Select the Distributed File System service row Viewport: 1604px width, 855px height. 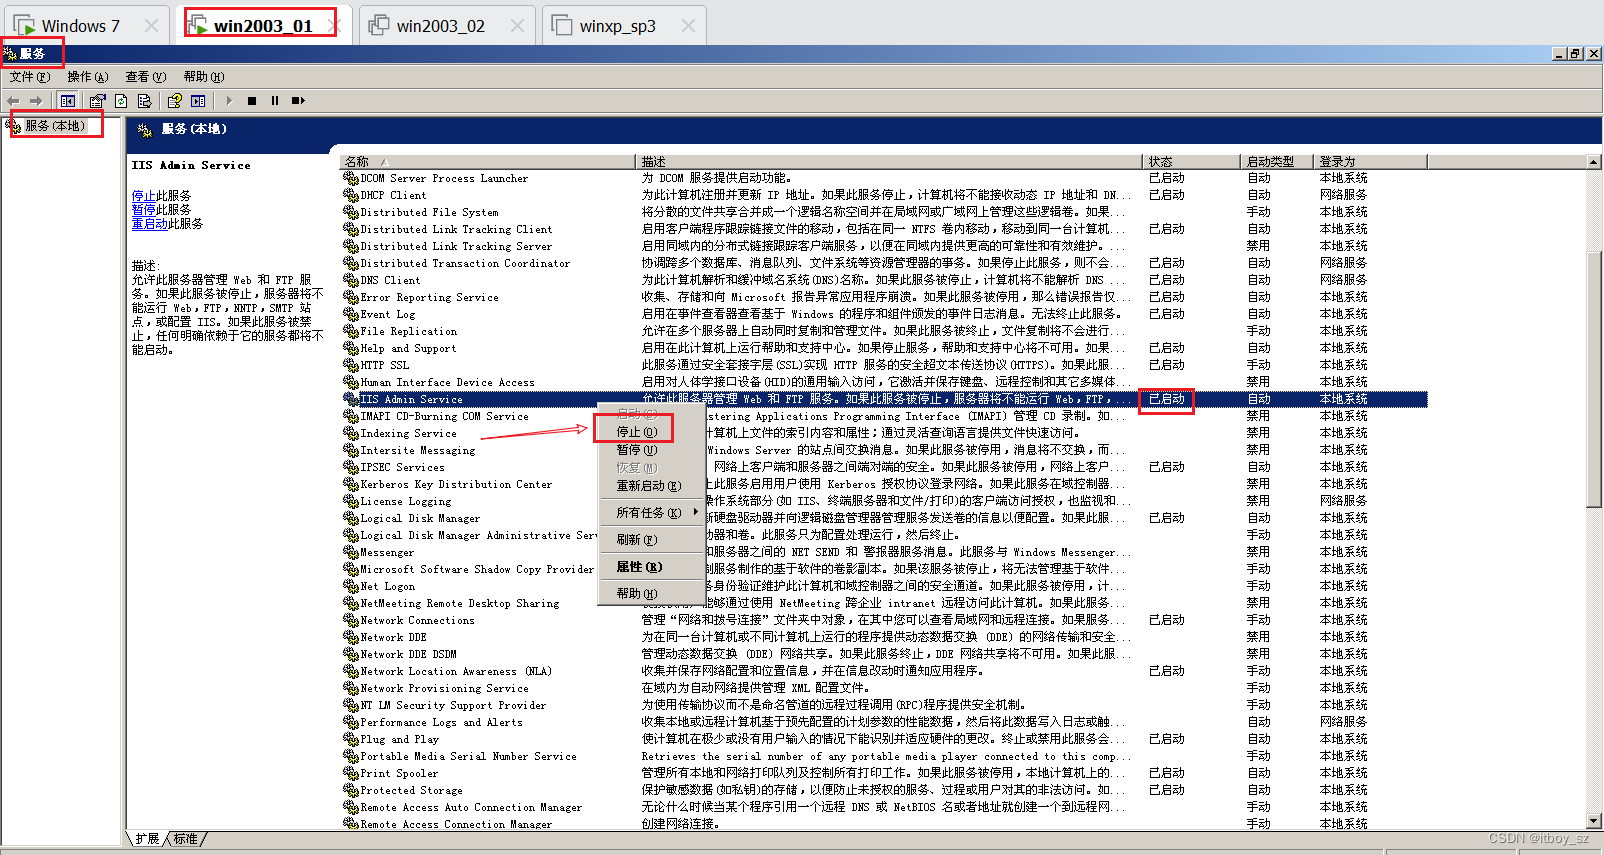click(x=884, y=212)
